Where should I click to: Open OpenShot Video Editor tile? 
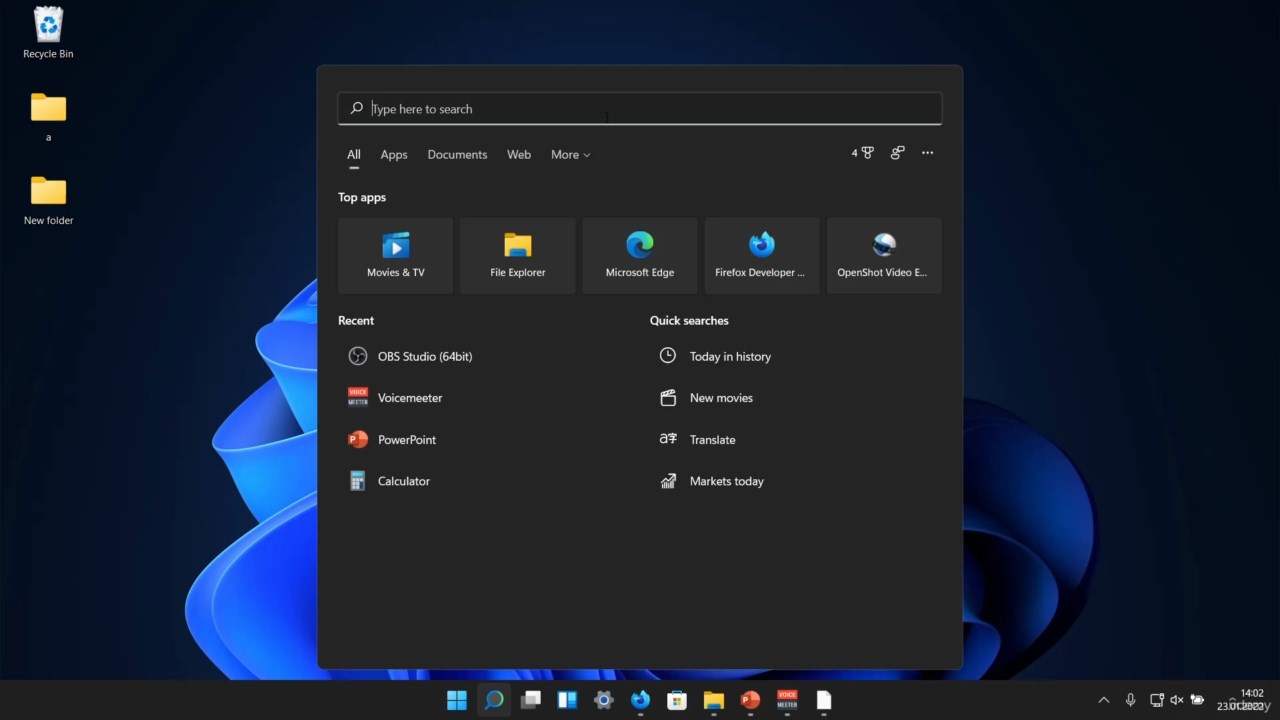point(883,255)
